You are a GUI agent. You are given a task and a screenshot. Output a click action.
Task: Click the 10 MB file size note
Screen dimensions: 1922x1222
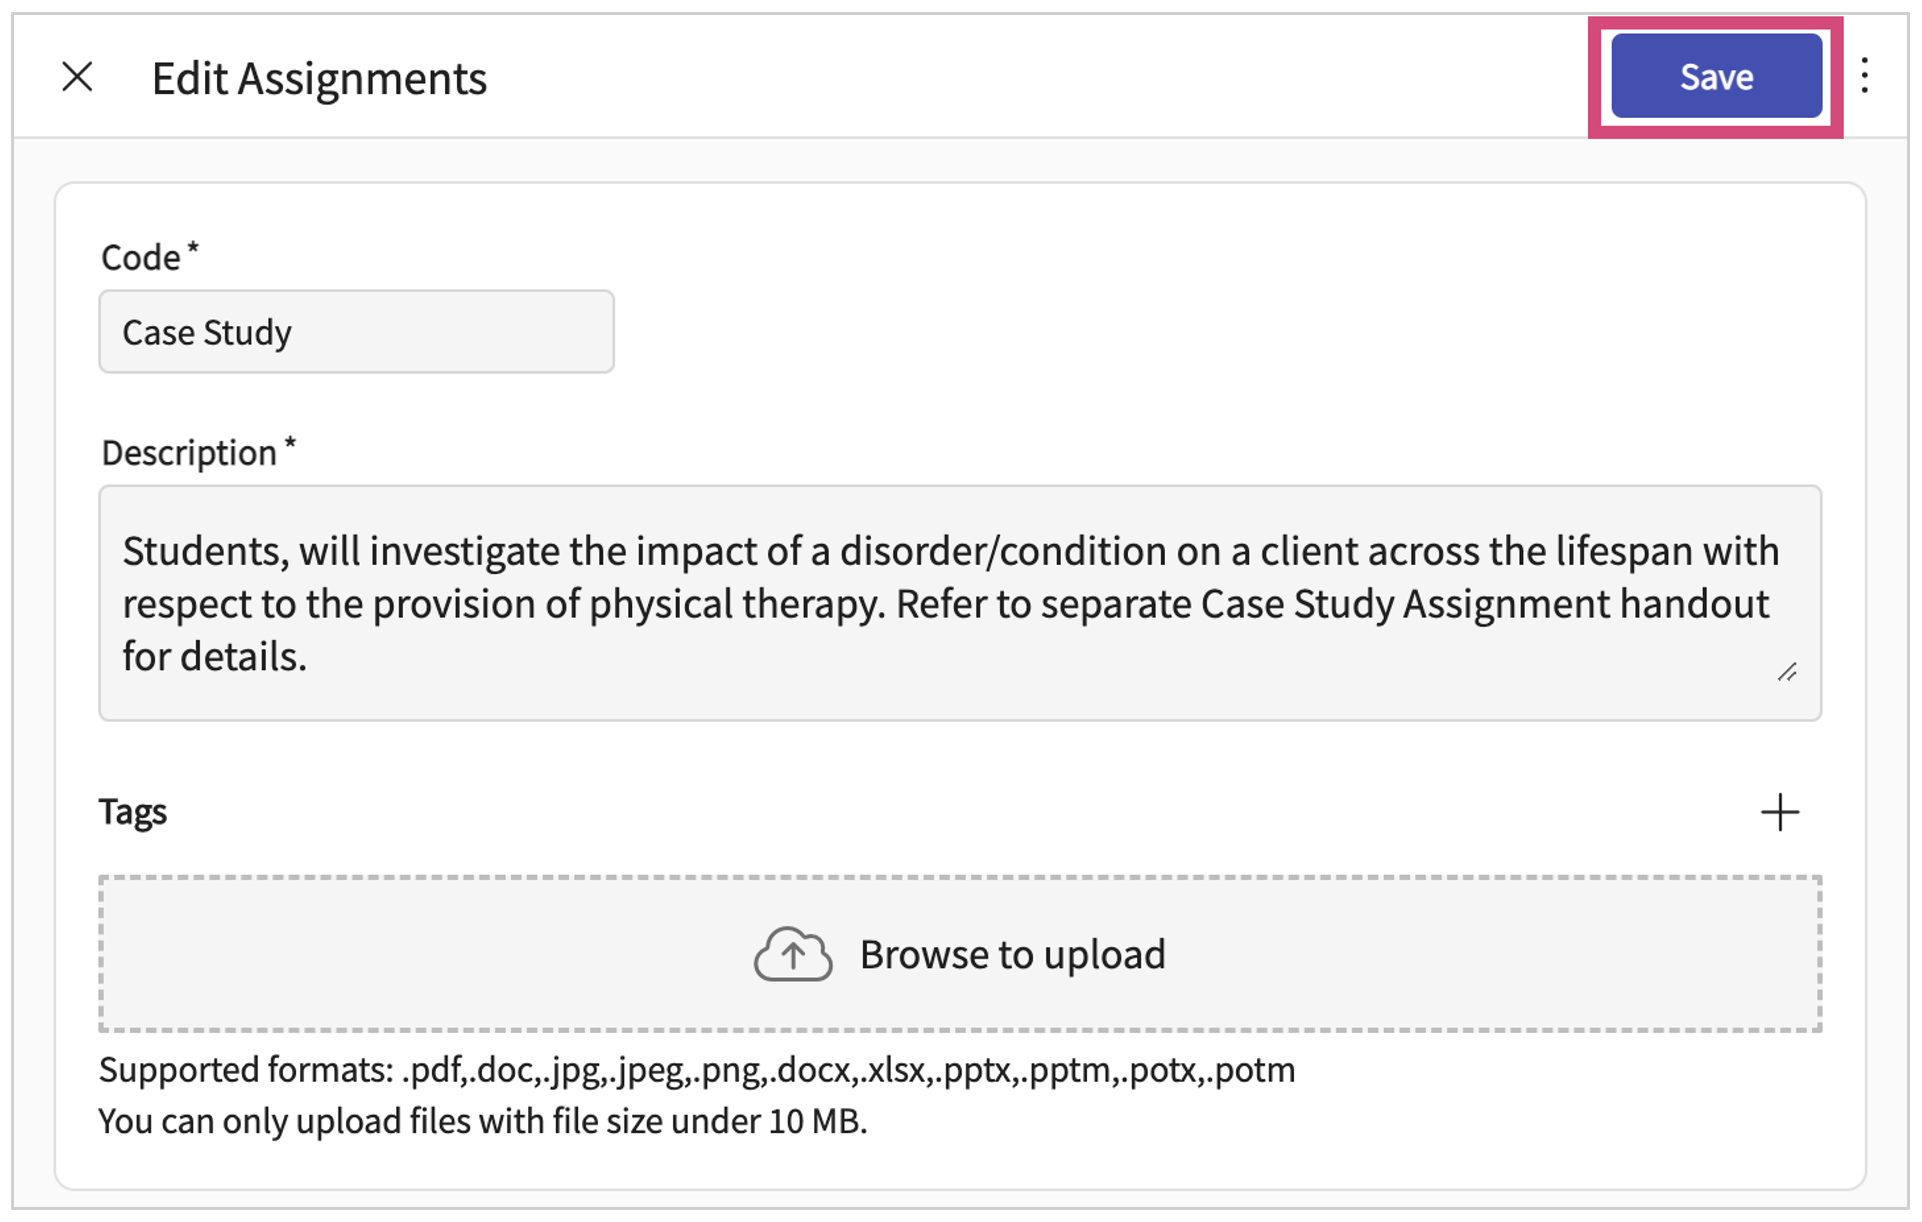click(x=483, y=1121)
